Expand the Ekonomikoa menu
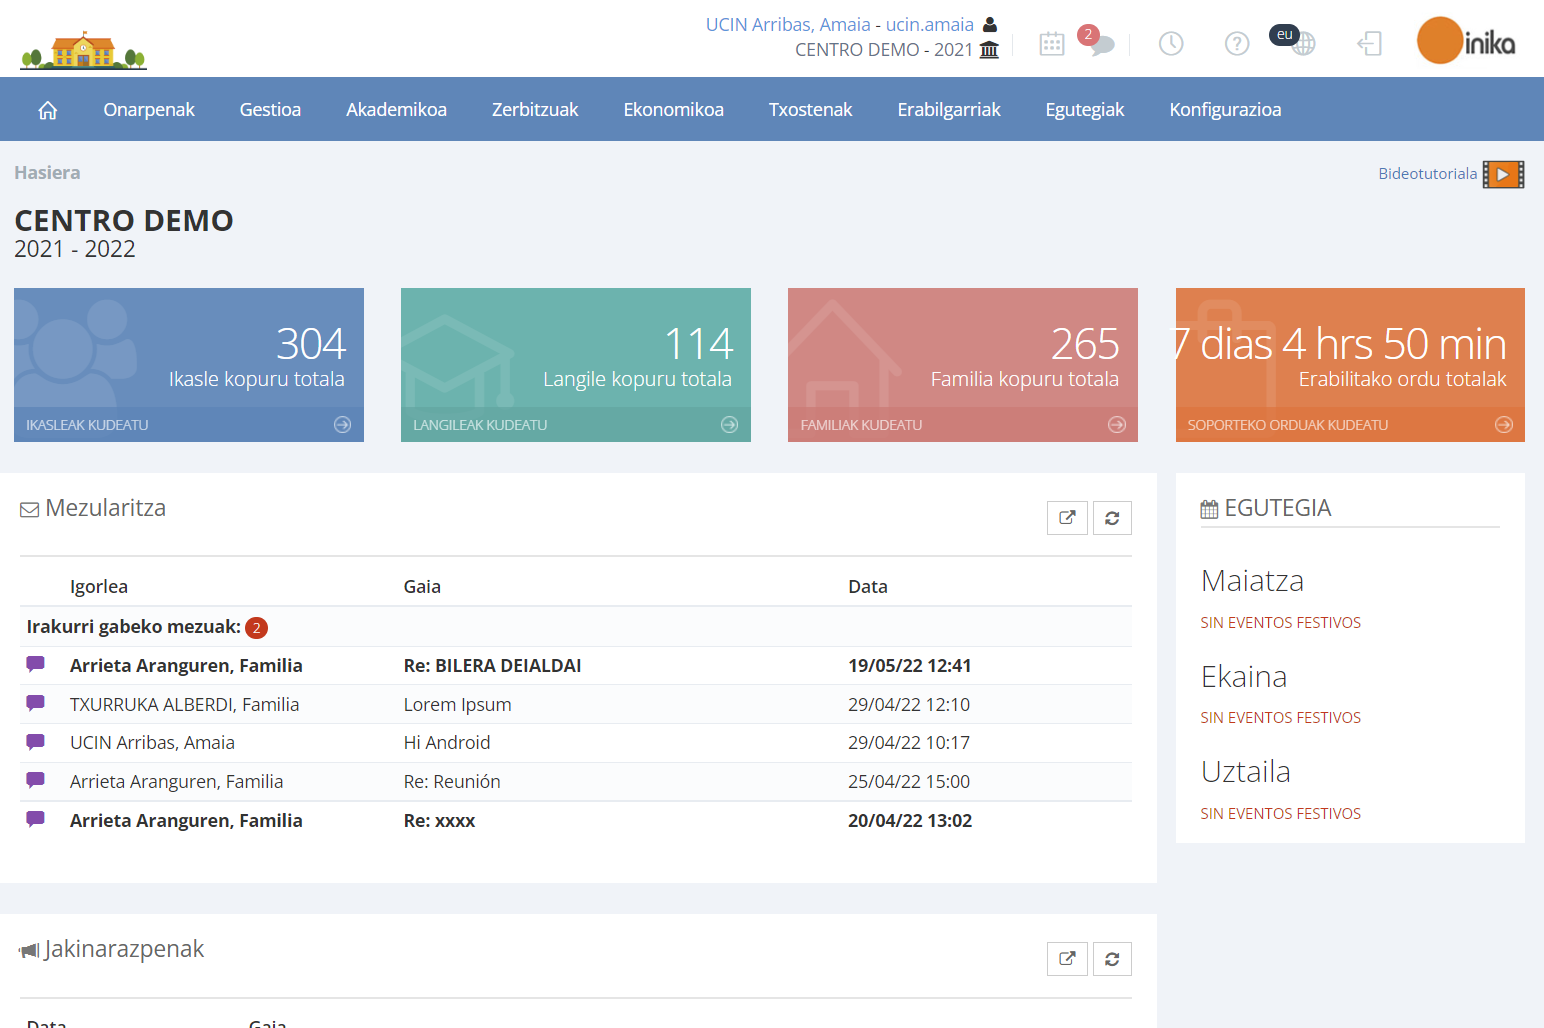This screenshot has width=1544, height=1028. 673,110
